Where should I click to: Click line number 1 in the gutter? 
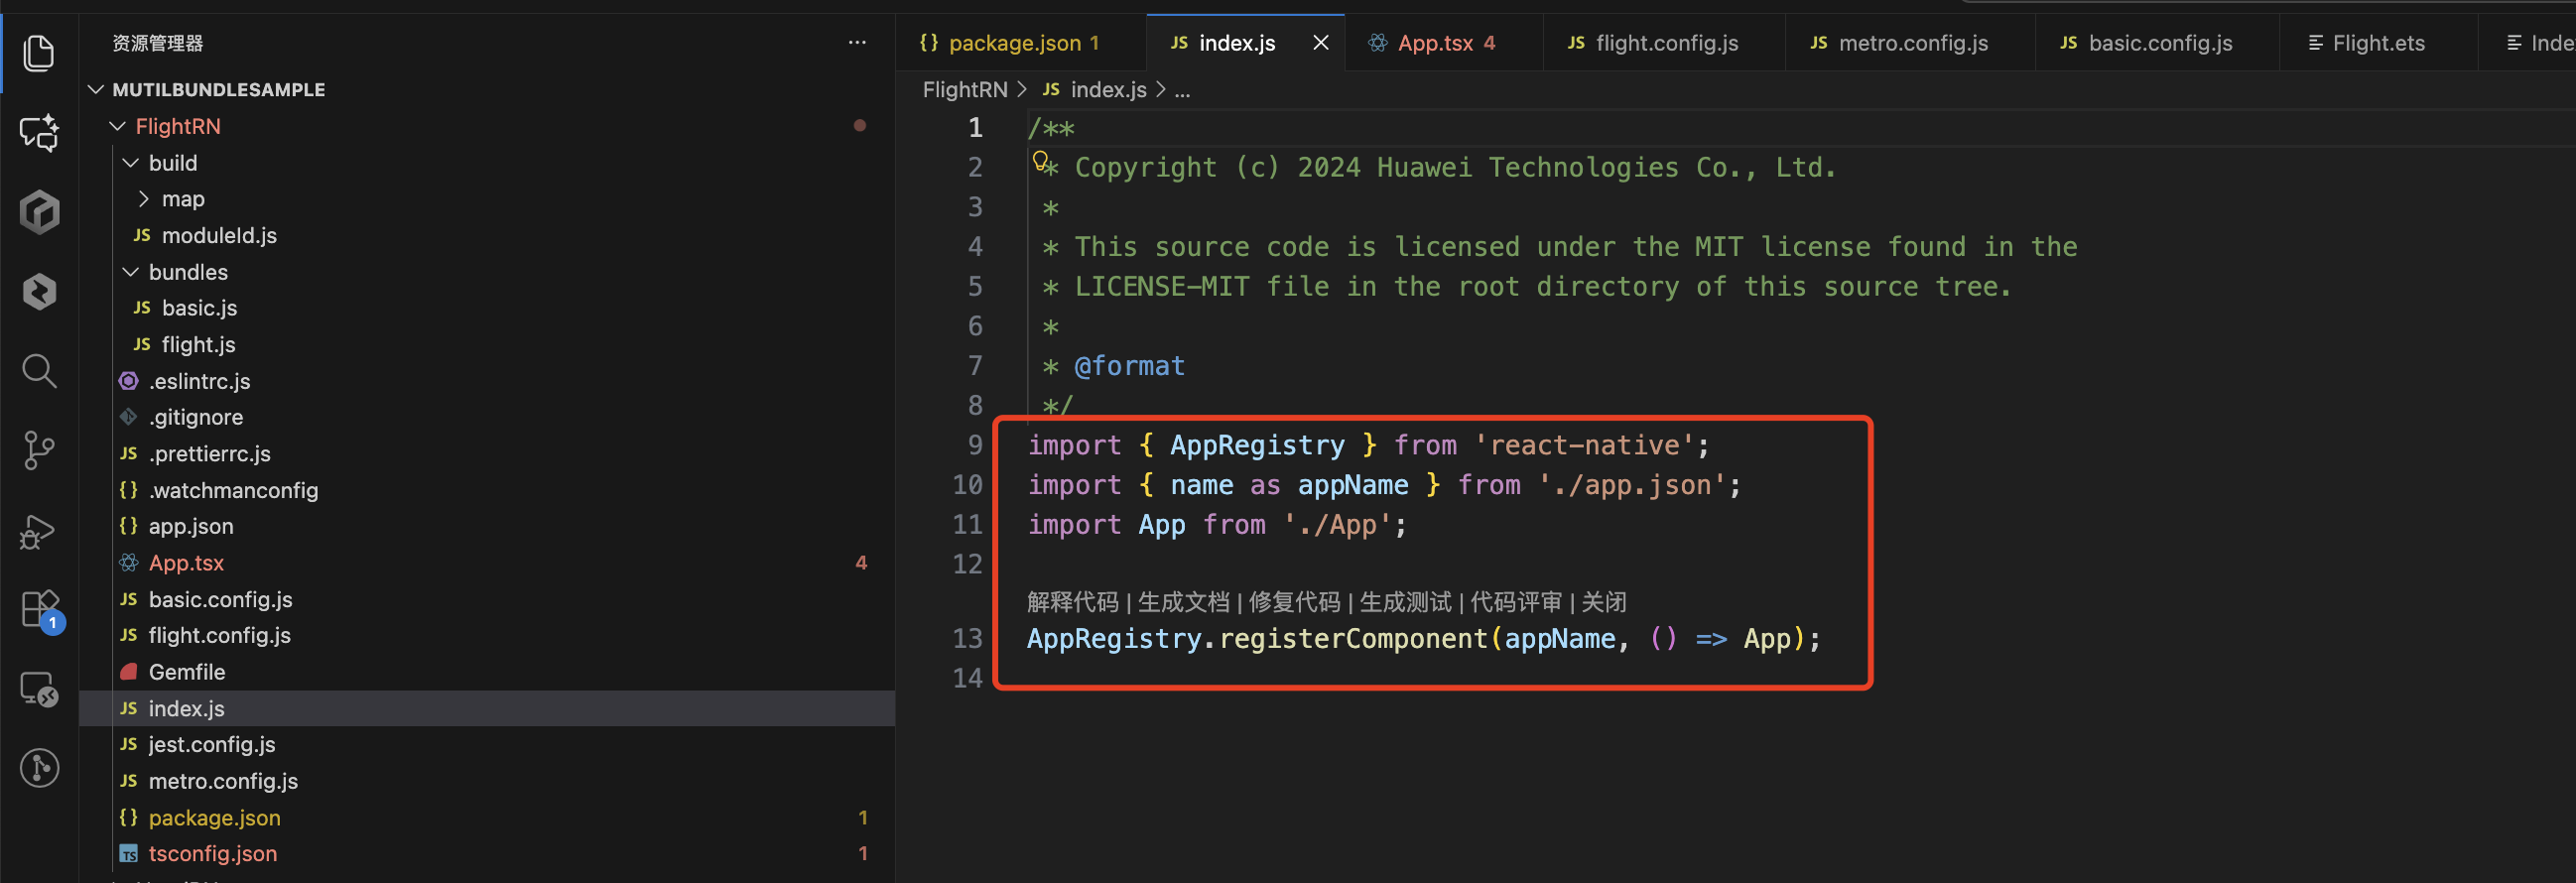coord(975,128)
